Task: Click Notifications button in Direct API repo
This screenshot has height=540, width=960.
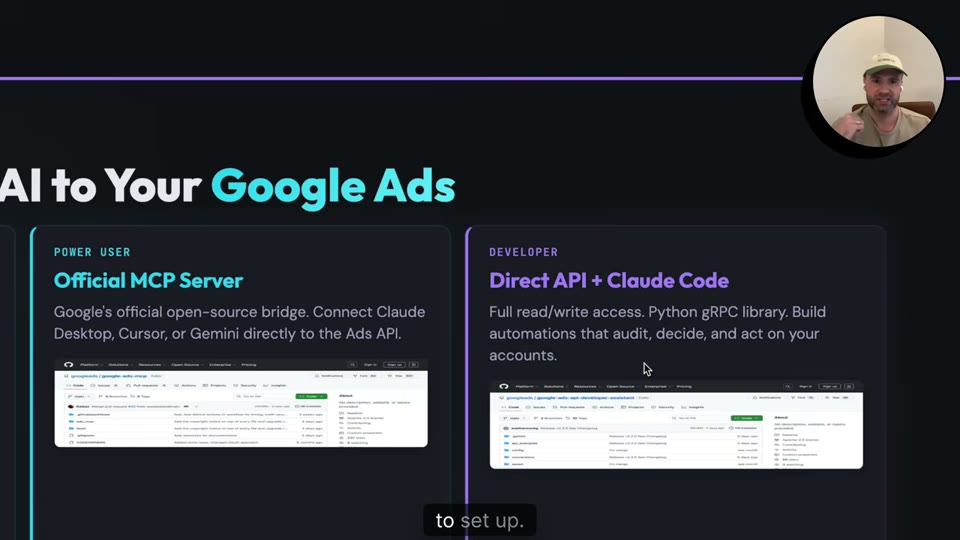Action: pyautogui.click(x=767, y=397)
